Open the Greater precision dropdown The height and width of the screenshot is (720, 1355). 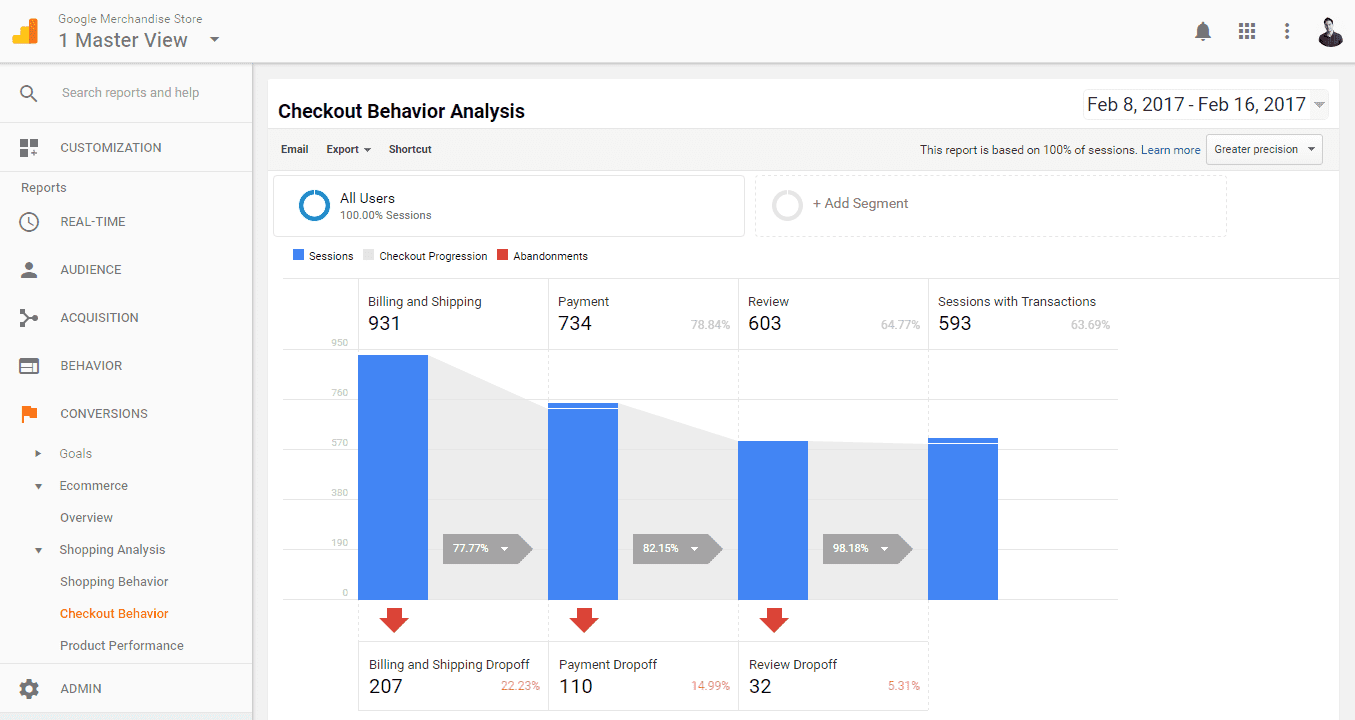1263,148
